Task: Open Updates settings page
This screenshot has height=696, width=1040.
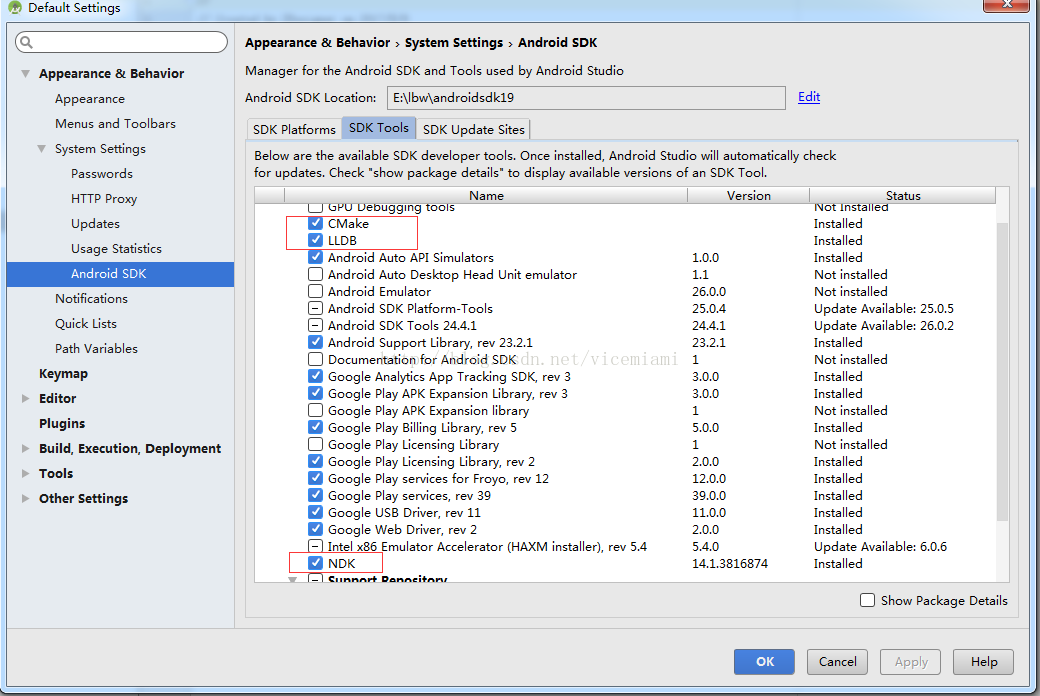Action: (x=95, y=224)
